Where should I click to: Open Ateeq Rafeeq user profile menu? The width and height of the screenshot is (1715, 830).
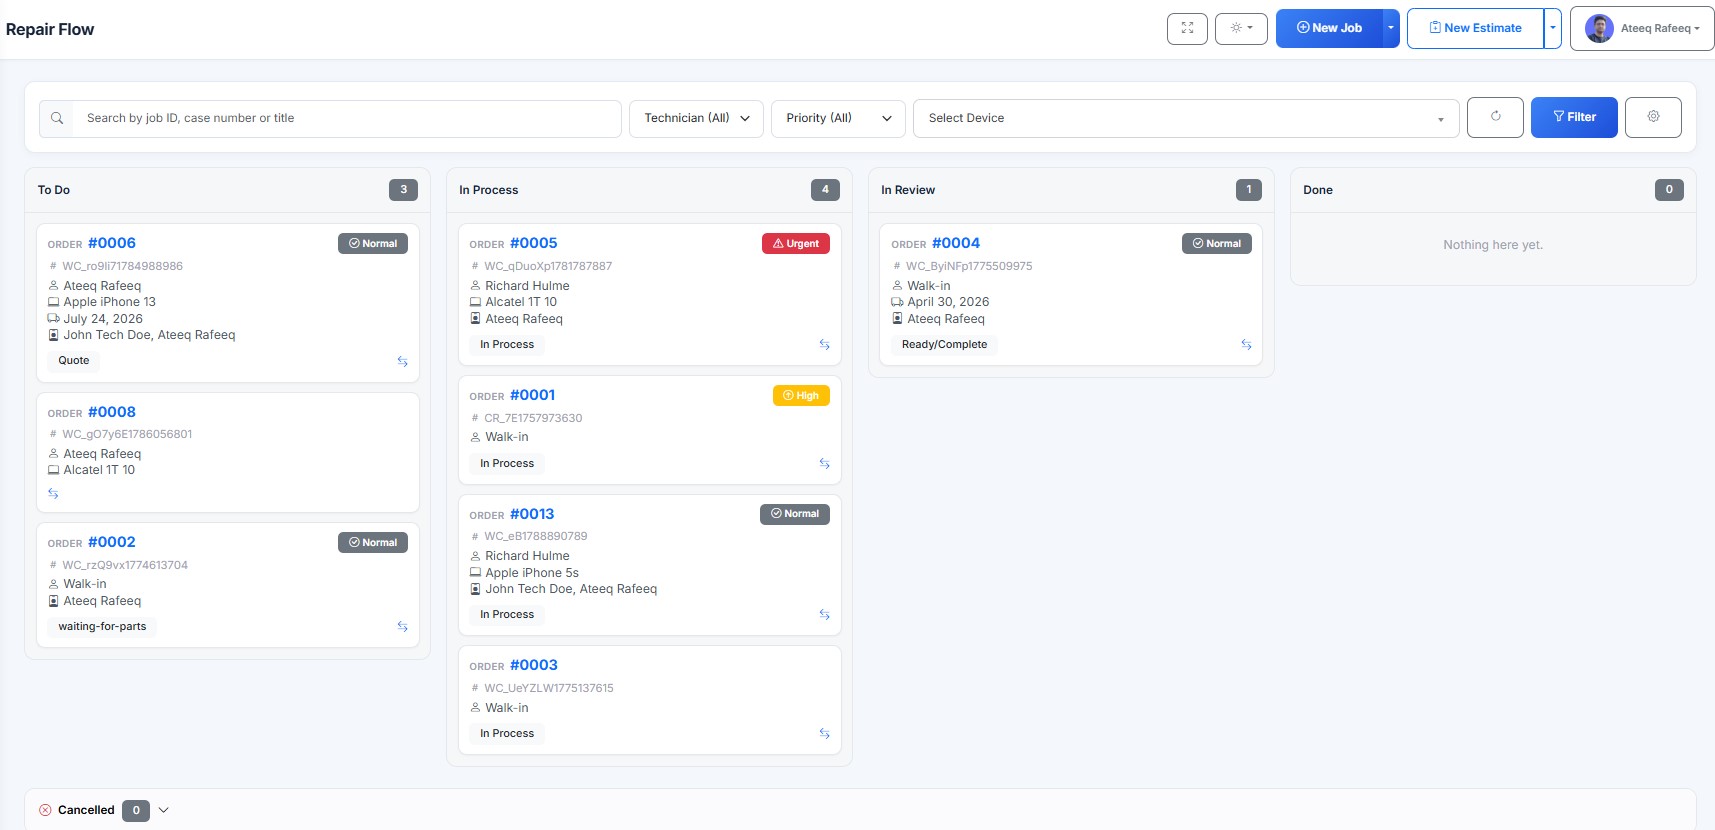(x=1642, y=29)
